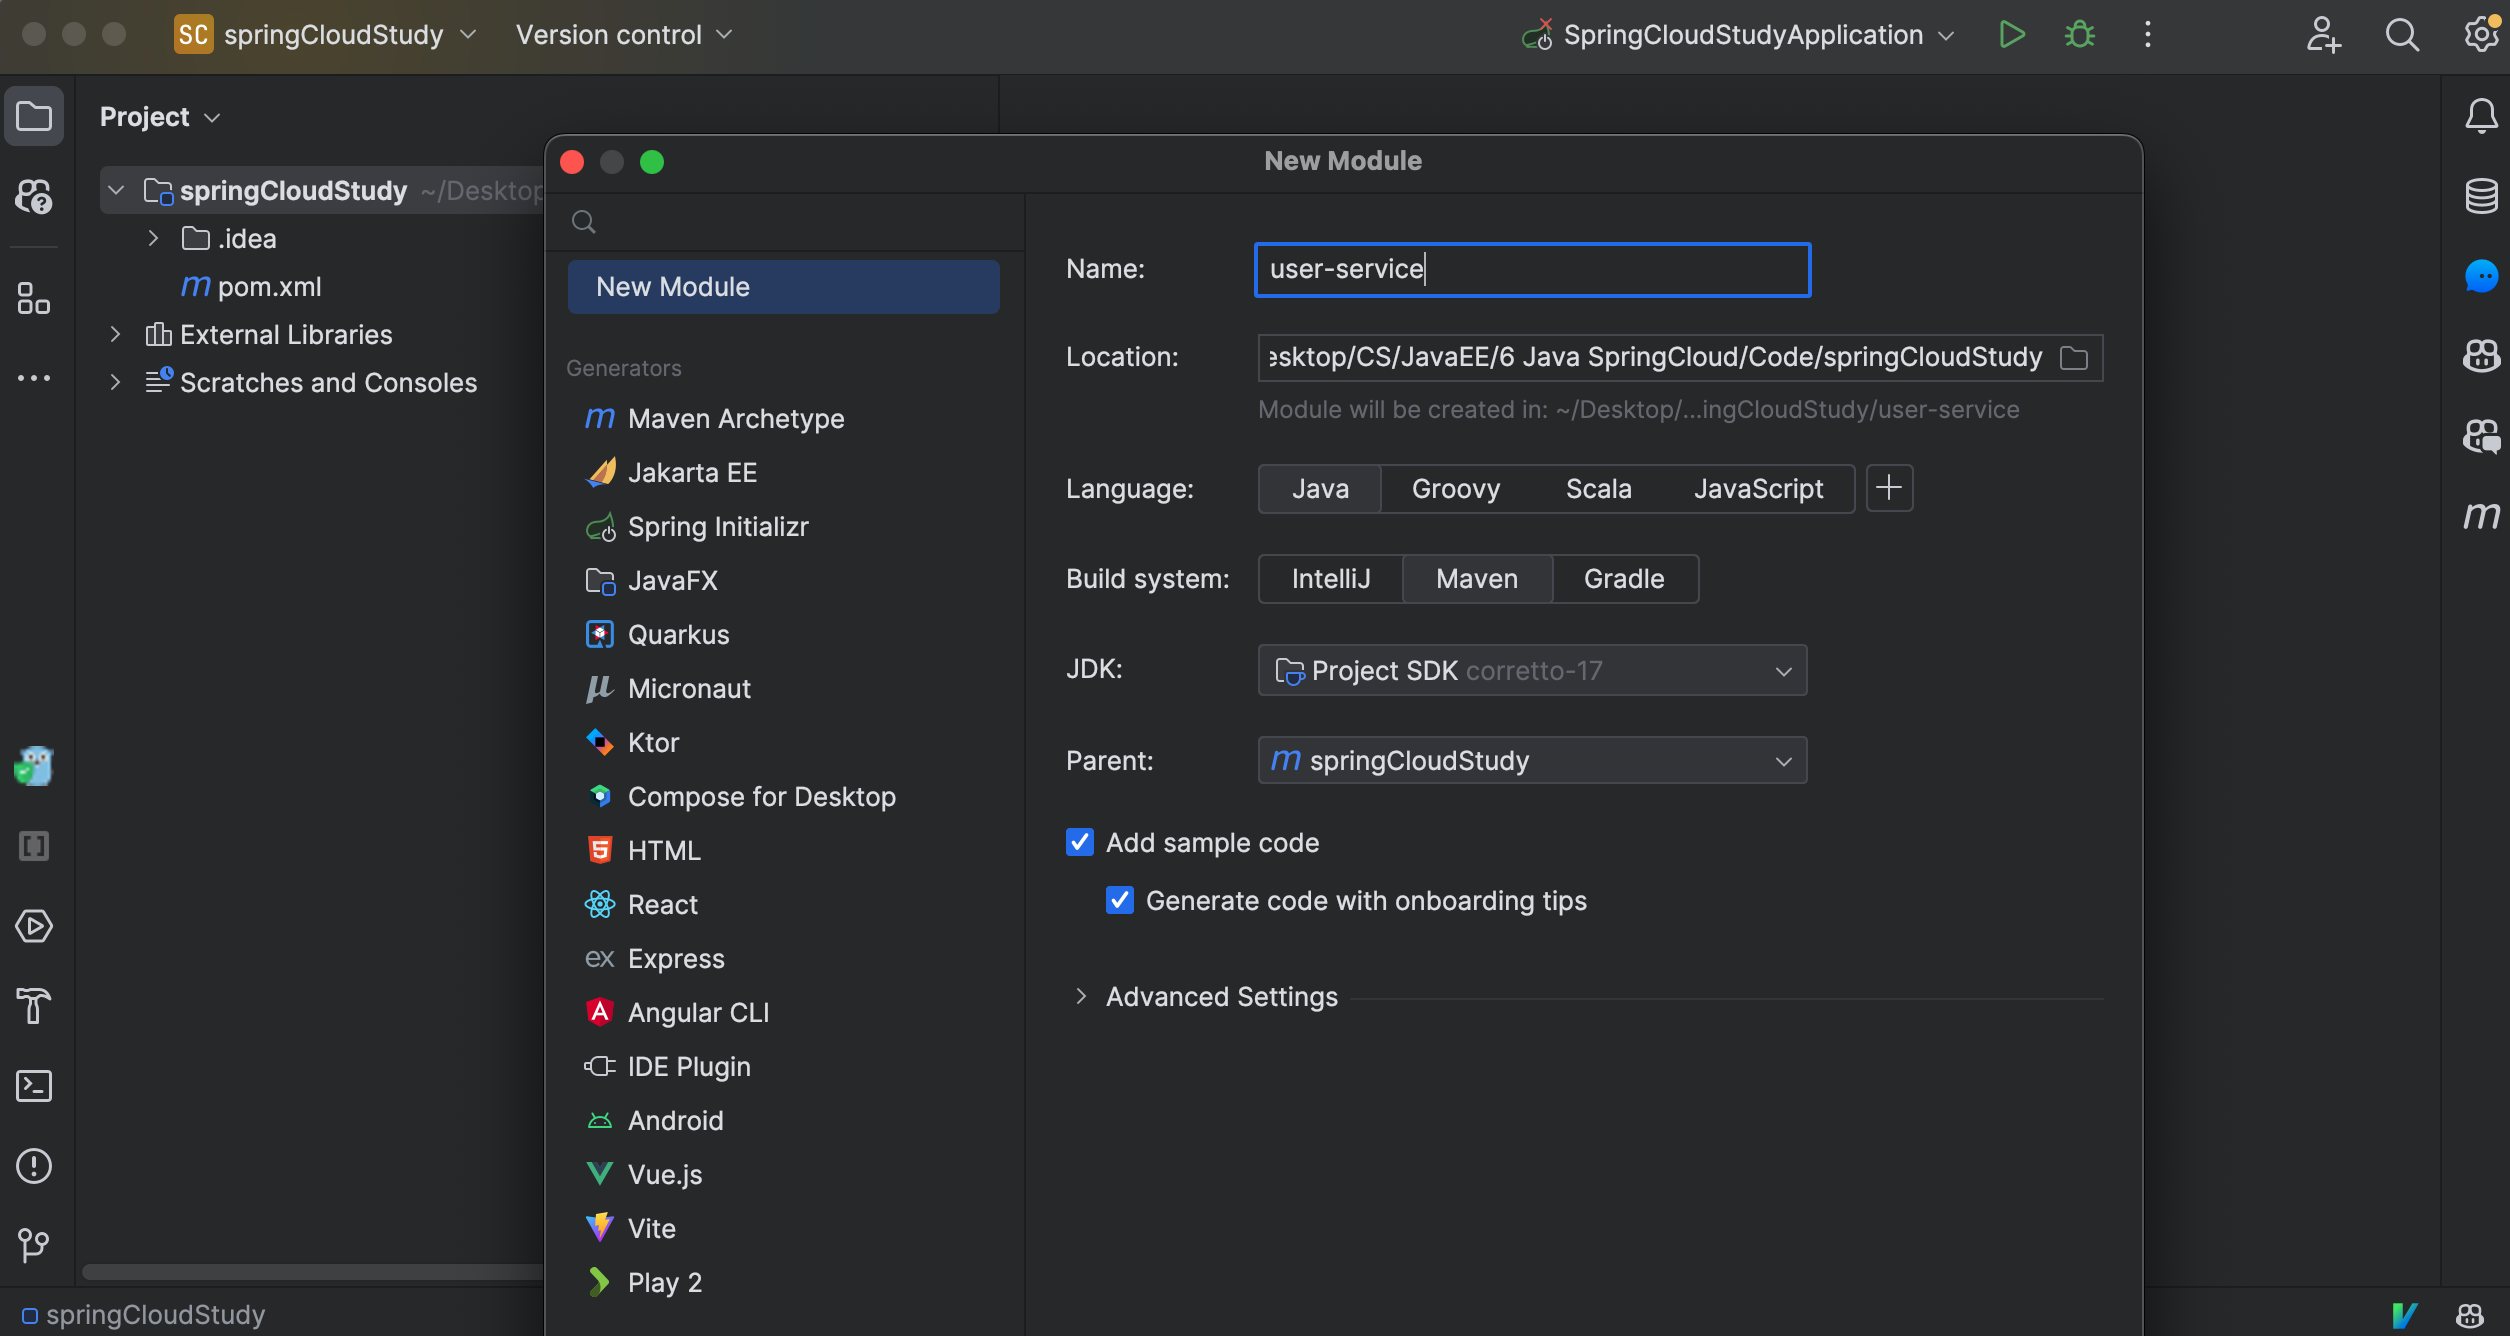2510x1336 pixels.
Task: Select Groovy language option
Action: click(x=1456, y=488)
